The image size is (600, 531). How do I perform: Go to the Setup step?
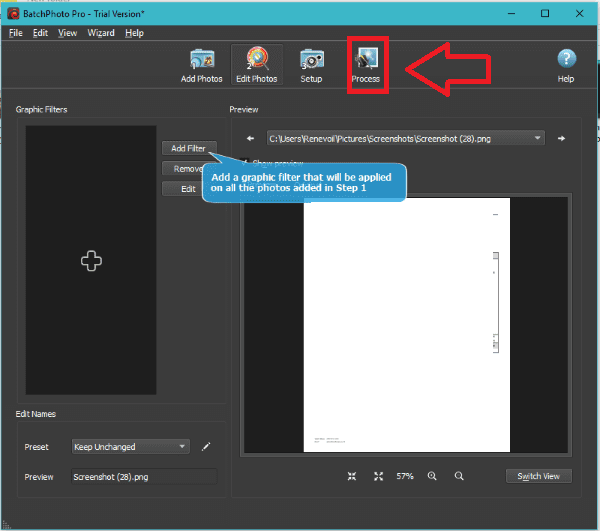click(311, 66)
